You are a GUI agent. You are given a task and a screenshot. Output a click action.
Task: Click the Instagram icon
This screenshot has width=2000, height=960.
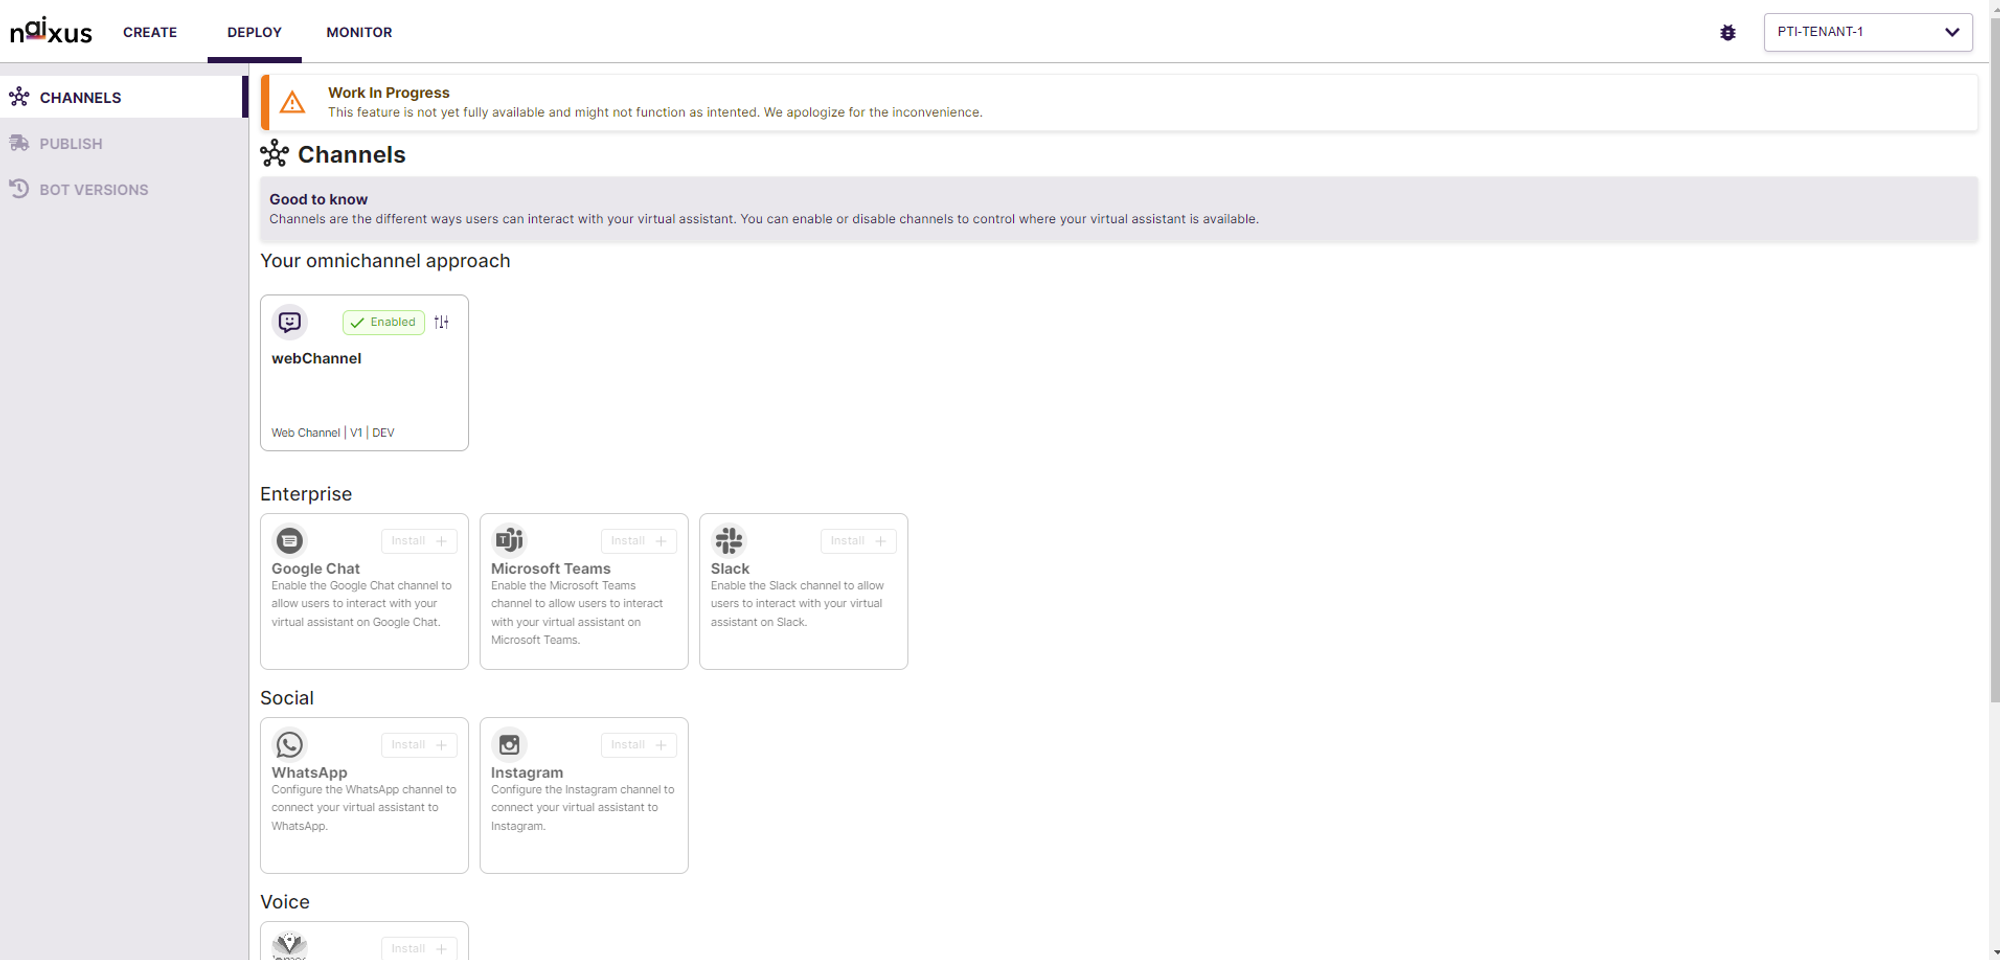pyautogui.click(x=509, y=744)
